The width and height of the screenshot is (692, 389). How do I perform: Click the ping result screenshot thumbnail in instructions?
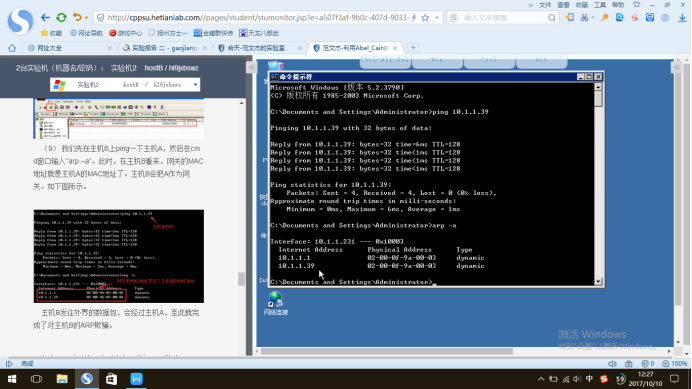point(119,256)
